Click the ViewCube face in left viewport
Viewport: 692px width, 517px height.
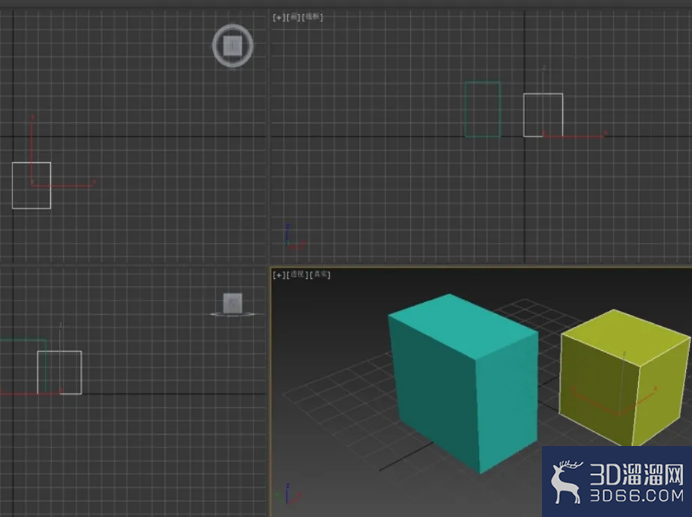tap(233, 303)
